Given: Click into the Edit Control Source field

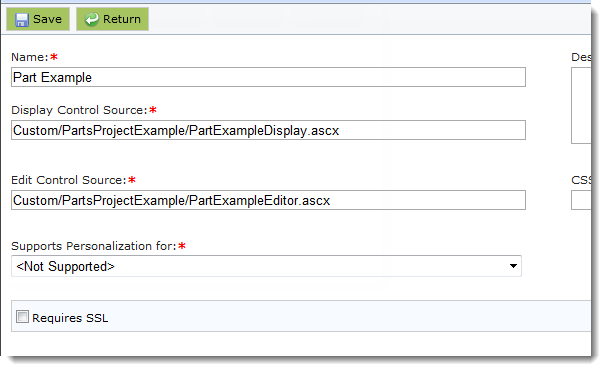Looking at the screenshot, I should (268, 200).
